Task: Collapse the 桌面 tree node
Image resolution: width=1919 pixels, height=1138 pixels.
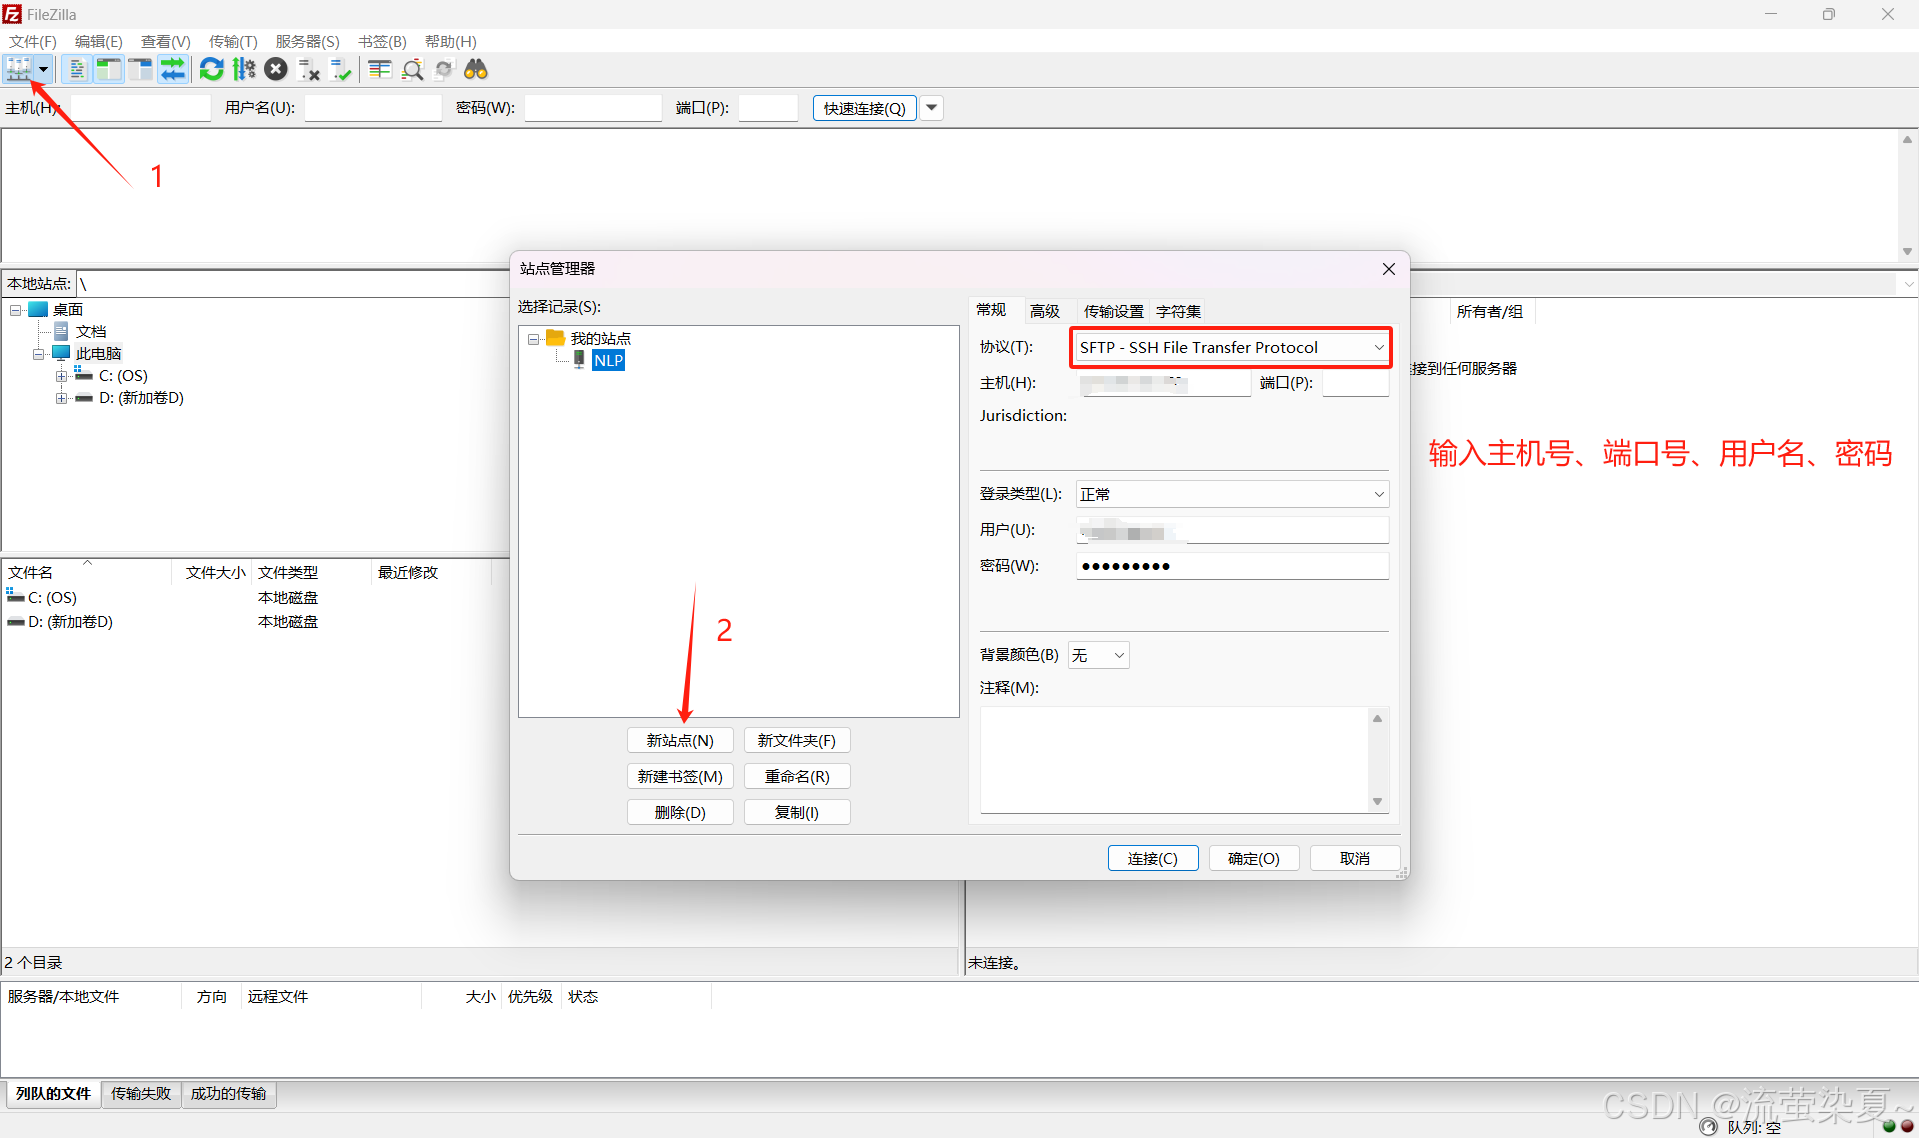Action: (16, 310)
